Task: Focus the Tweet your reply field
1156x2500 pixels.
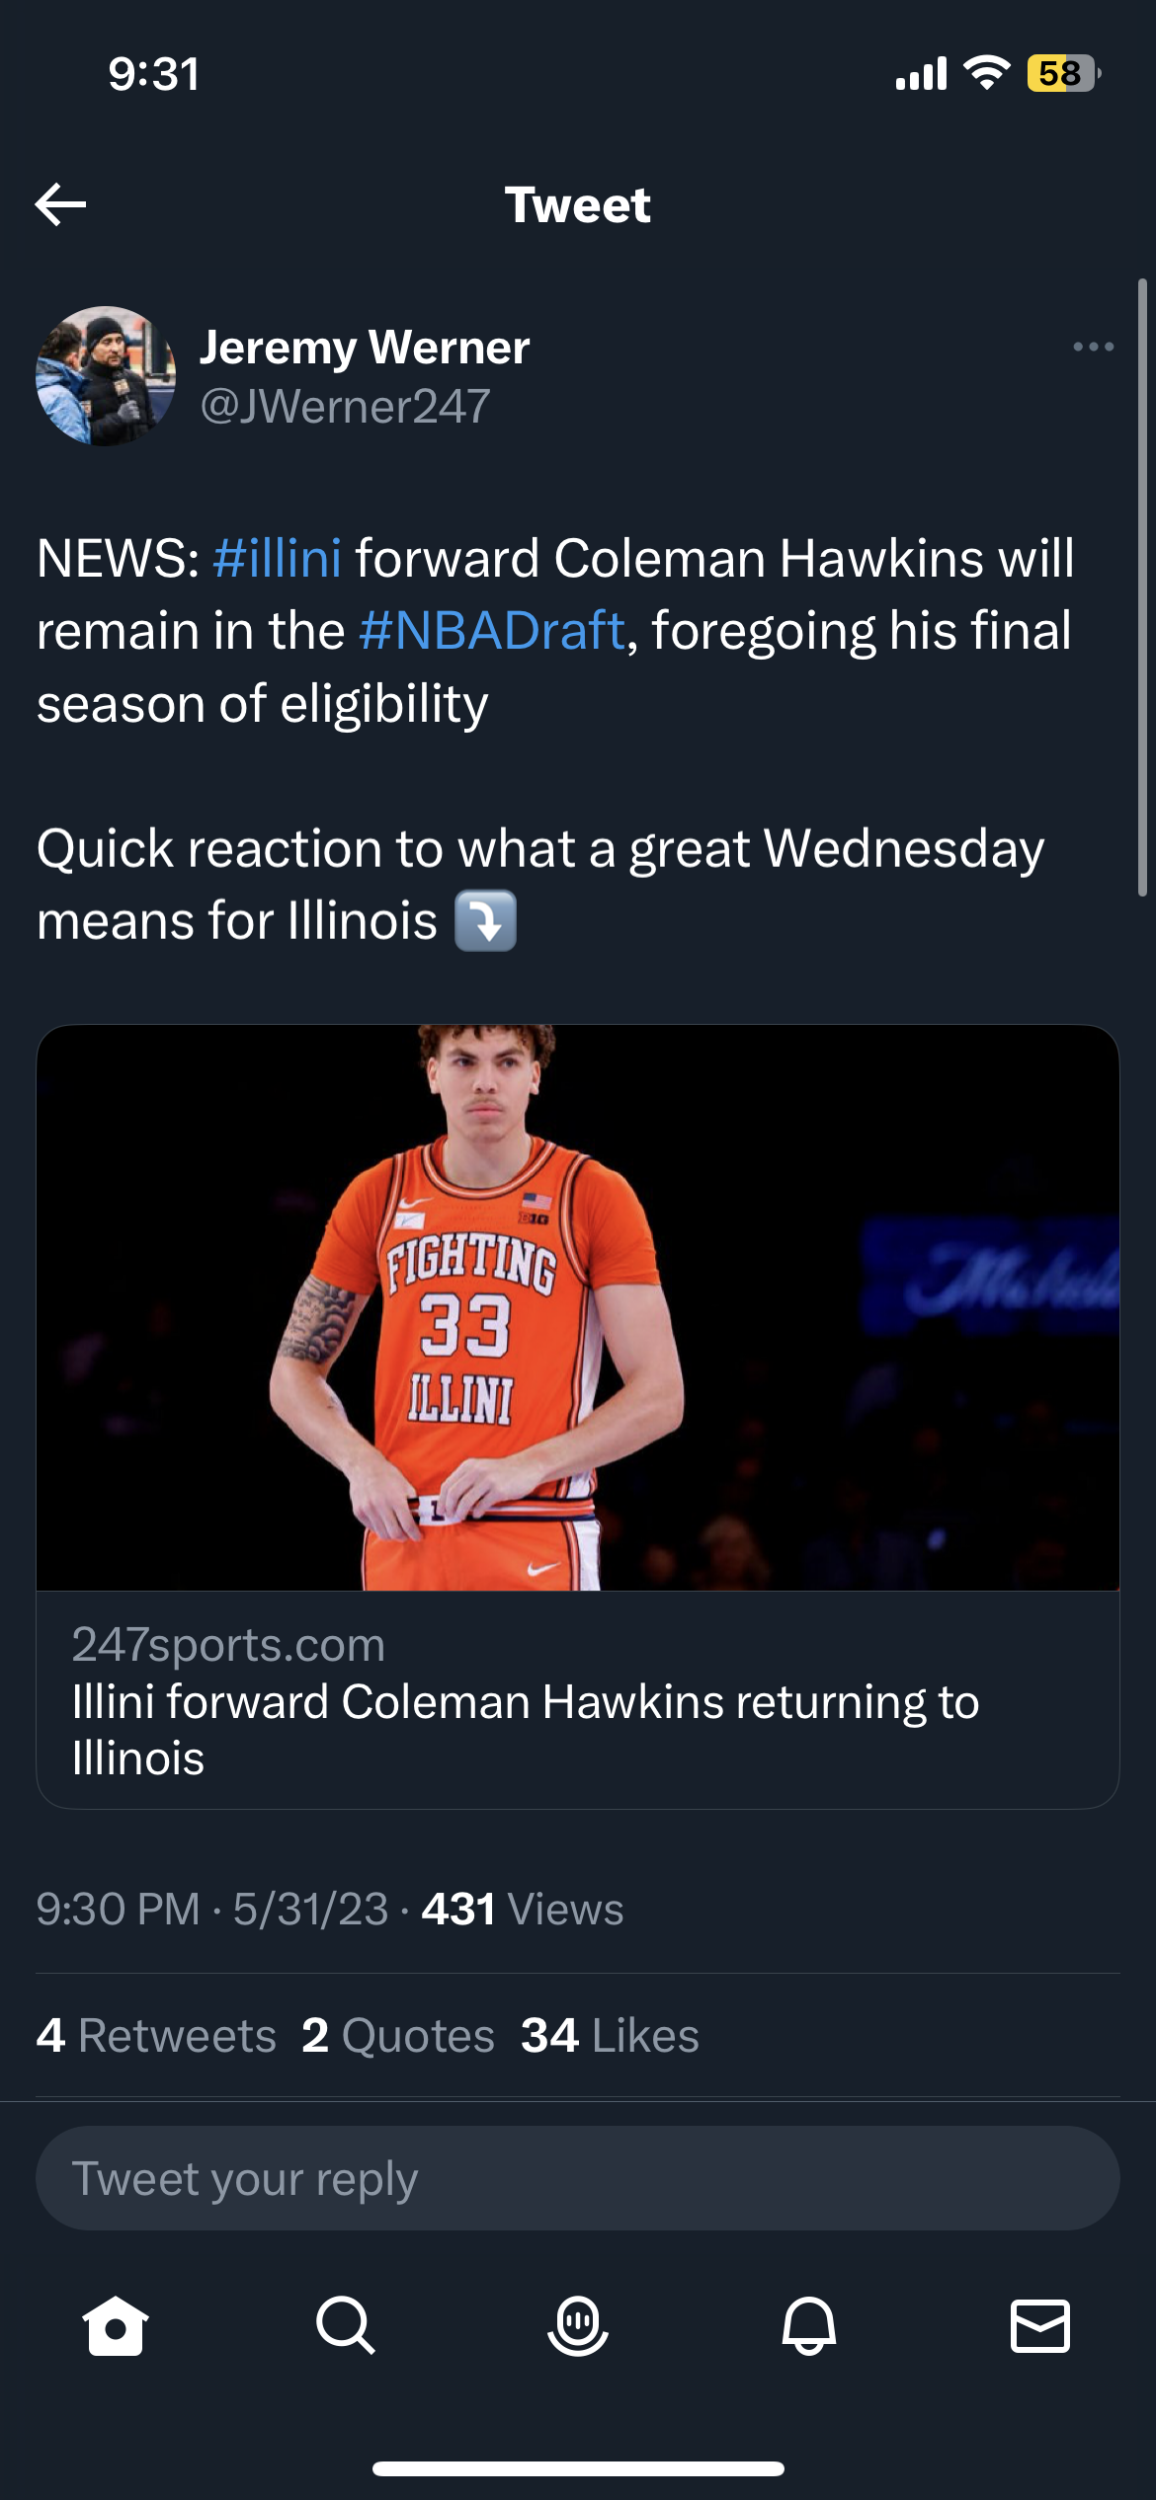Action: click(x=578, y=2178)
